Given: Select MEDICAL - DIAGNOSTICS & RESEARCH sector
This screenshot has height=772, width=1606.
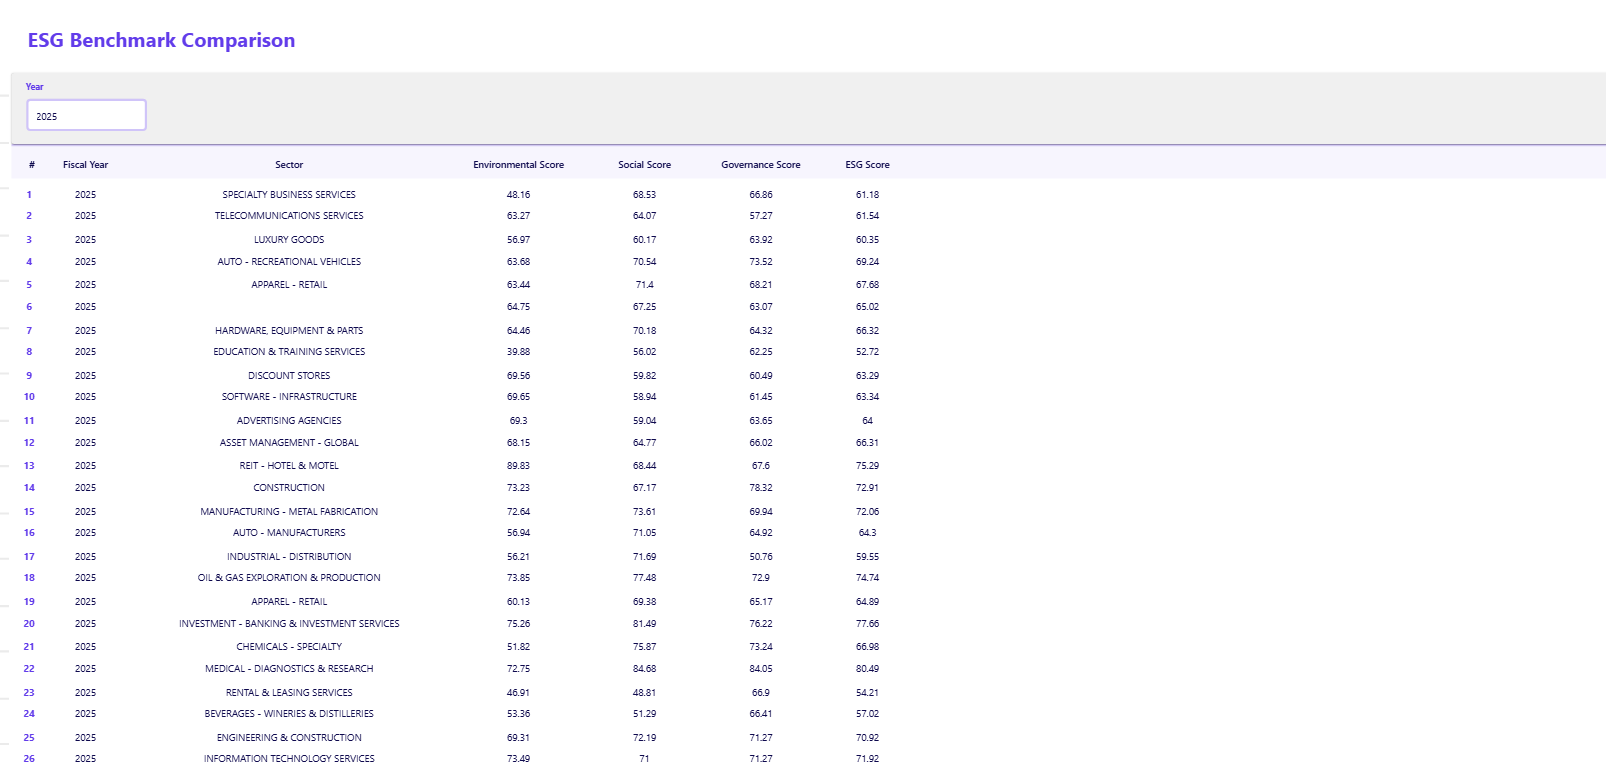Looking at the screenshot, I should point(289,669).
